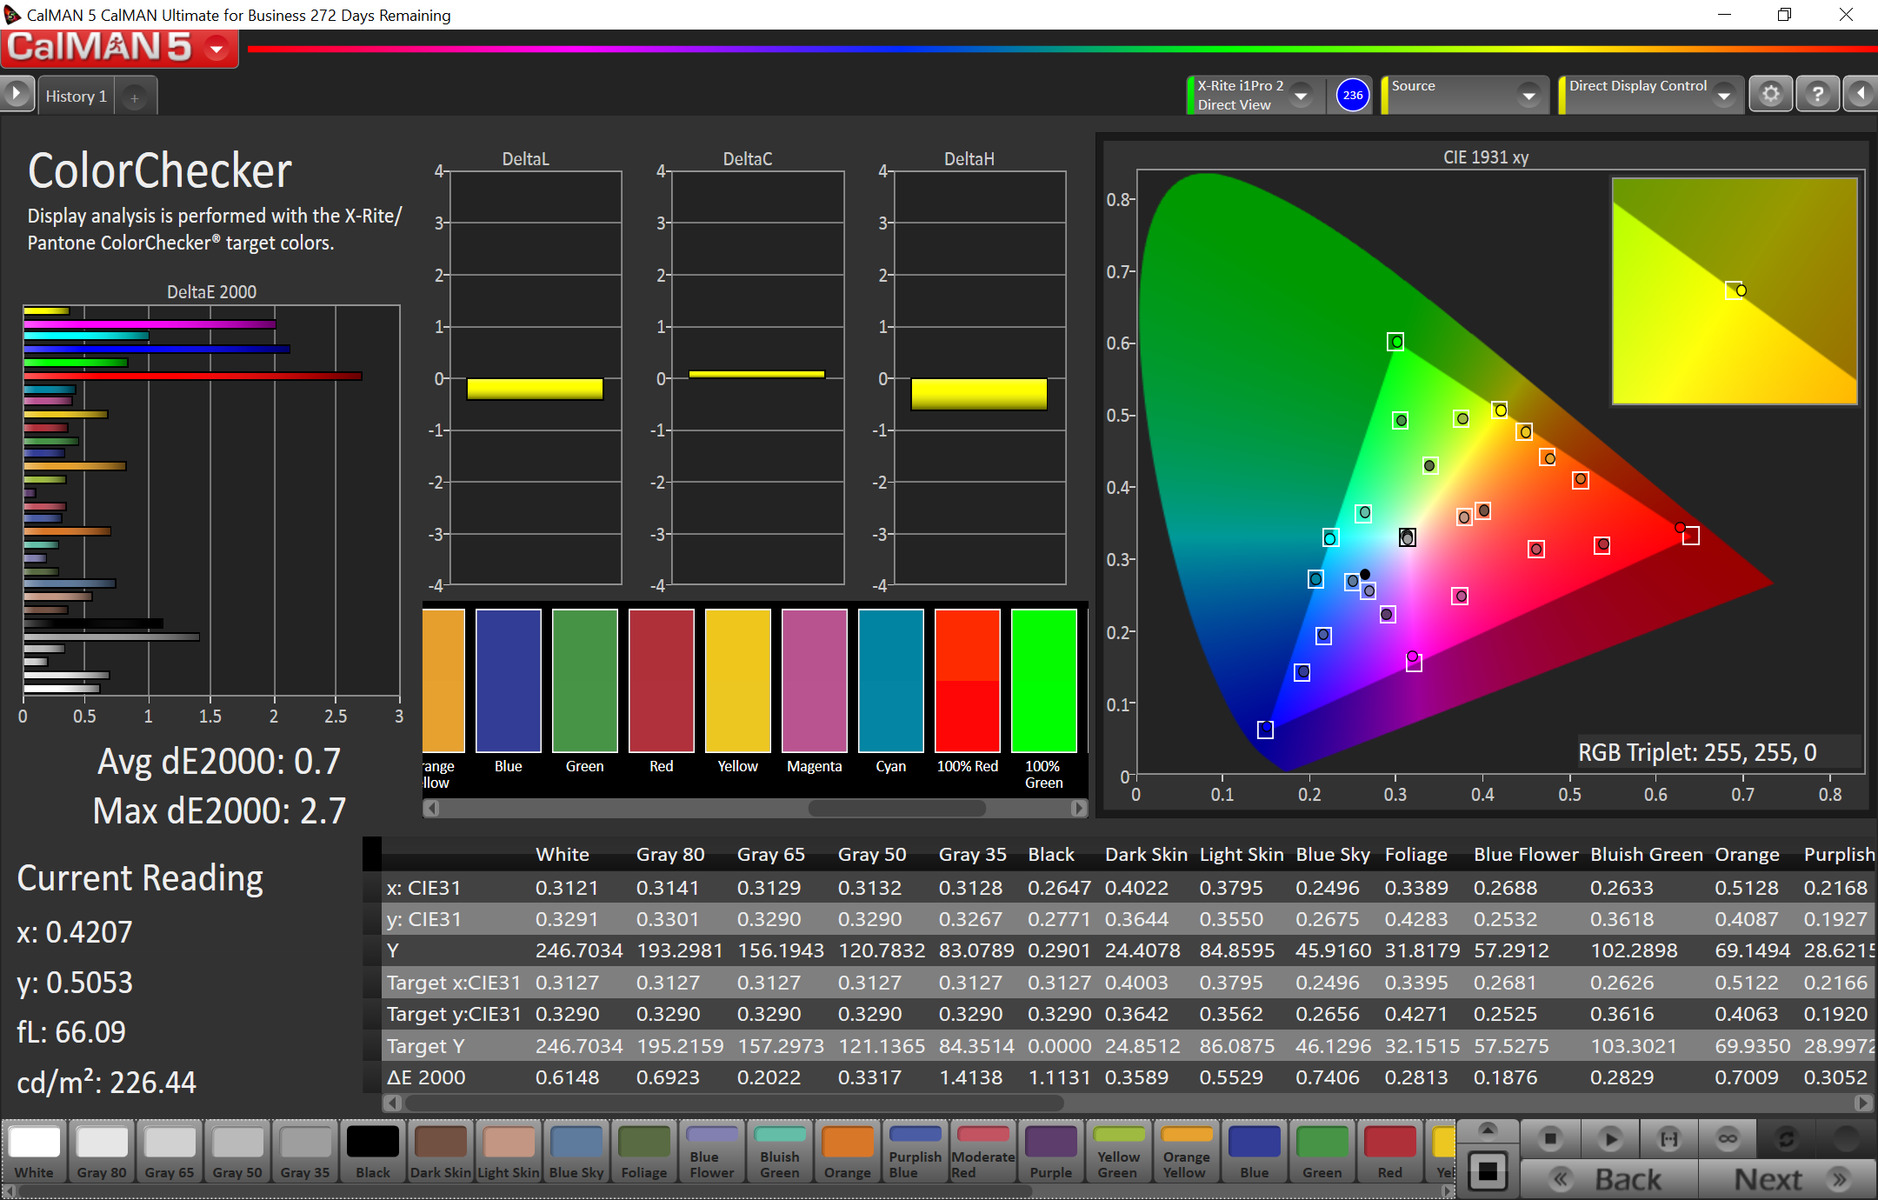This screenshot has width=1878, height=1200.
Task: Click the Next button
Action: click(x=1786, y=1180)
